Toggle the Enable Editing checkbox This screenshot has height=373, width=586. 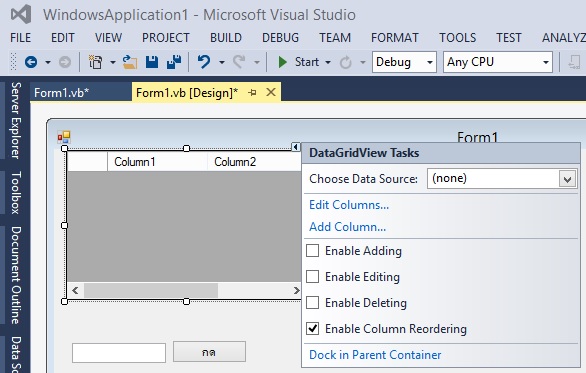(x=312, y=277)
